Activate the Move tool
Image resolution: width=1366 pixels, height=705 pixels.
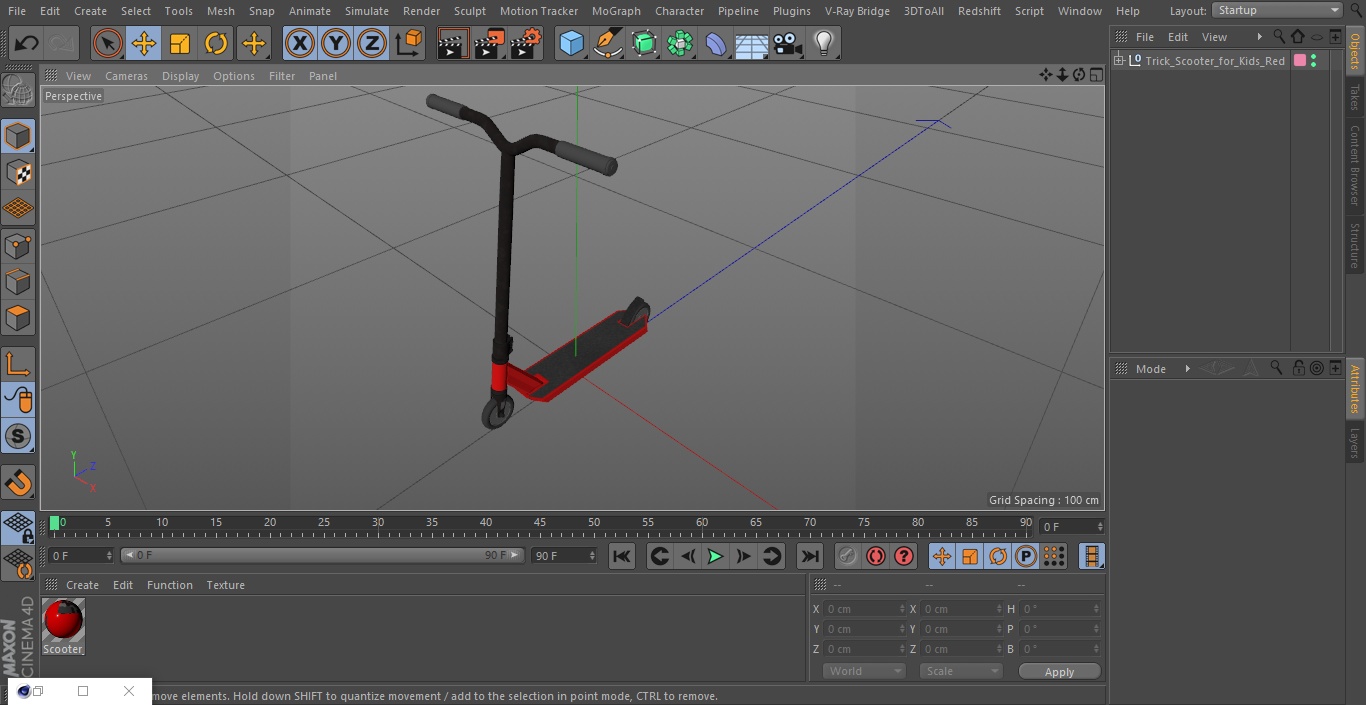(144, 43)
